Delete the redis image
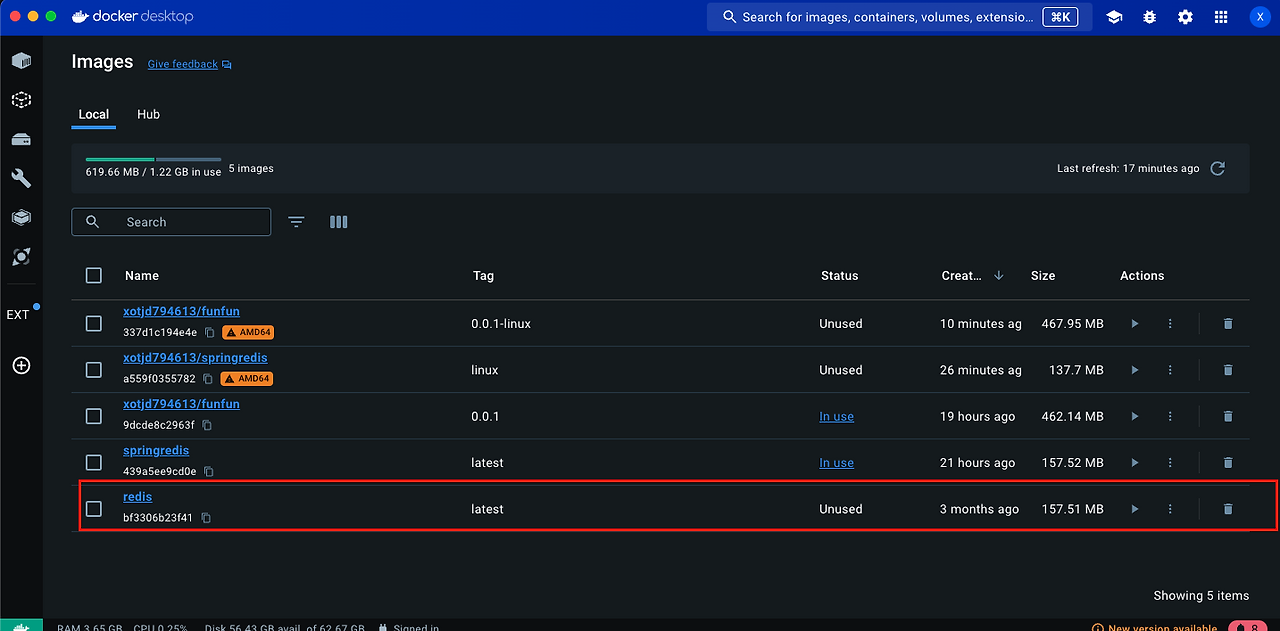Image resolution: width=1280 pixels, height=631 pixels. click(x=1228, y=509)
